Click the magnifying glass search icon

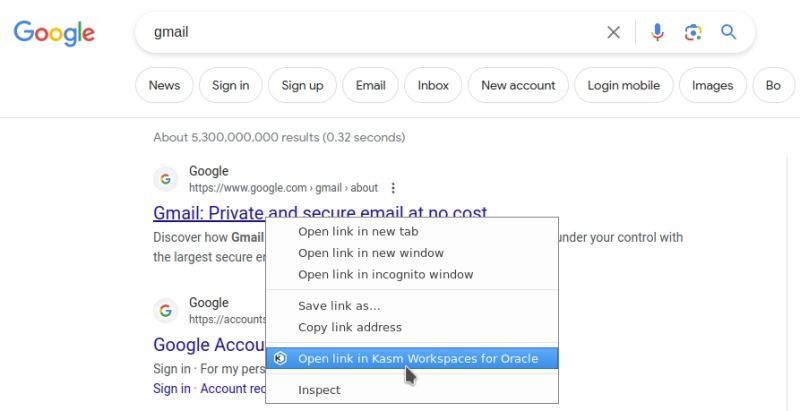pos(729,32)
